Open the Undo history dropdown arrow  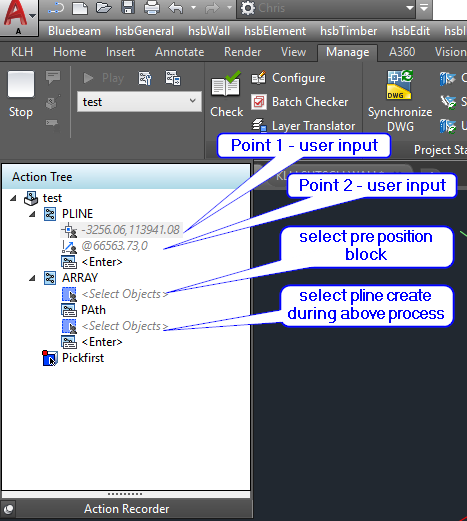(x=193, y=7)
